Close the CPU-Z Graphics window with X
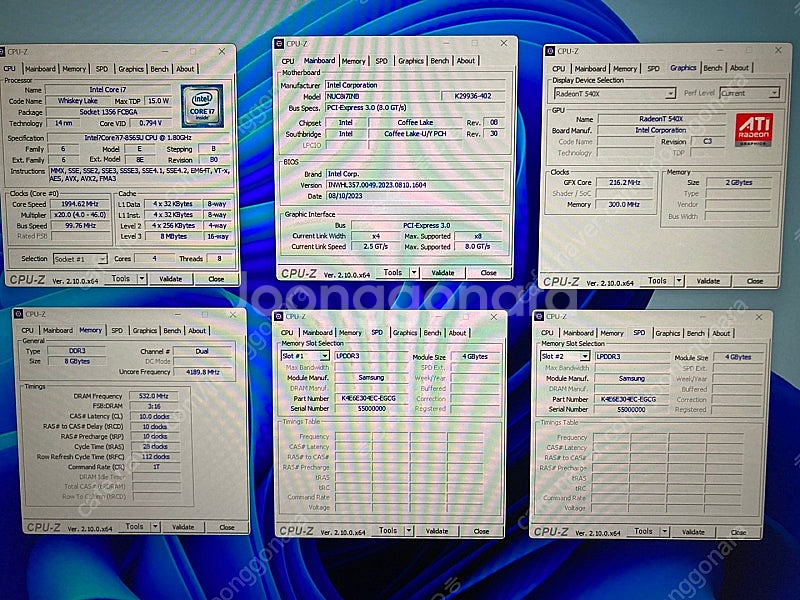The height and width of the screenshot is (600, 800). pyautogui.click(x=778, y=51)
